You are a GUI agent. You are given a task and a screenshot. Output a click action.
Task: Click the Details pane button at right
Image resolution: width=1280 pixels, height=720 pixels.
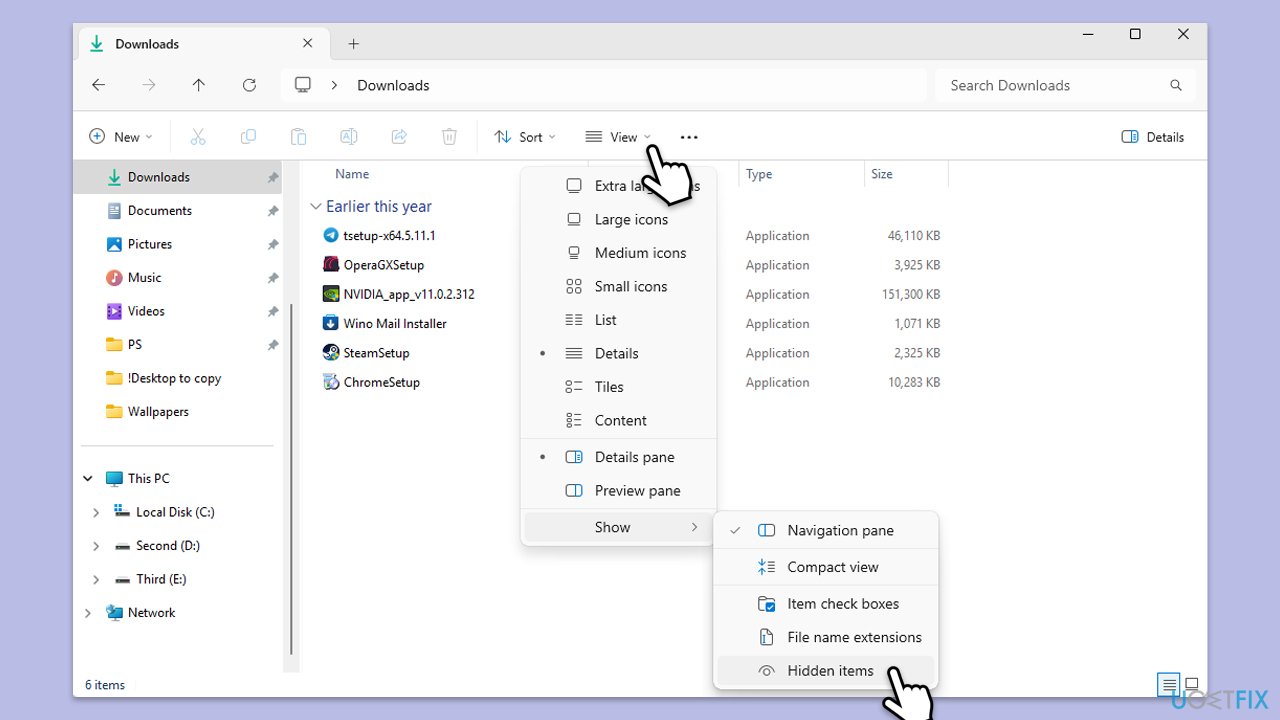coord(1153,137)
